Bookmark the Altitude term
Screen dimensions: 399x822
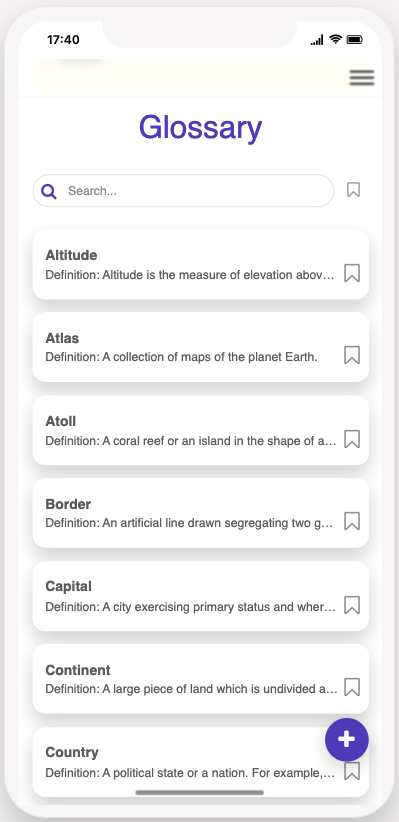coord(352,273)
